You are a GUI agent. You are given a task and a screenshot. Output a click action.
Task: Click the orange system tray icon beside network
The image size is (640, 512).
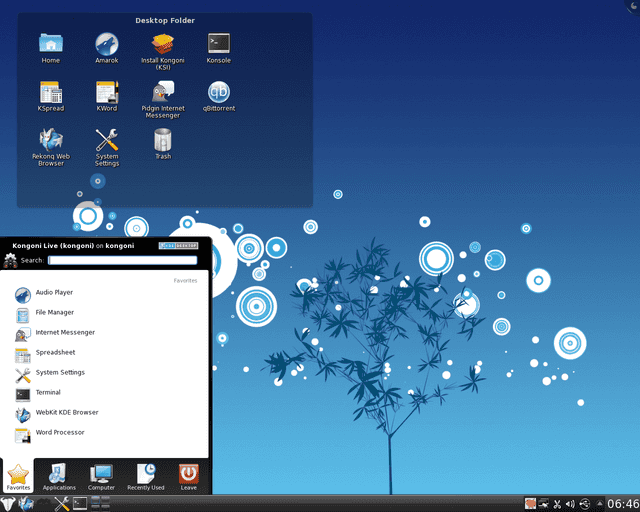(x=530, y=504)
